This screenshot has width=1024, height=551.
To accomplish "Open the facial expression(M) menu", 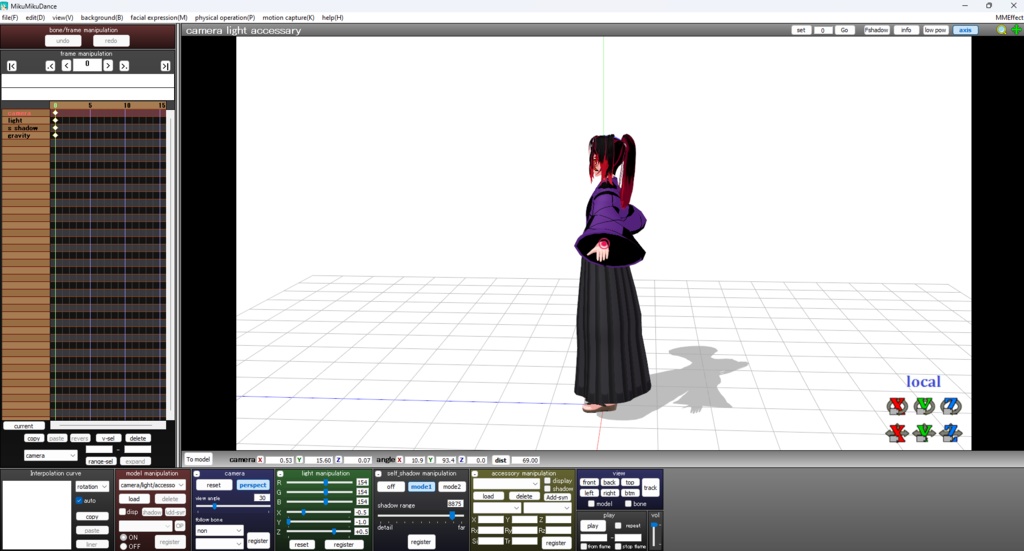I will tap(159, 18).
